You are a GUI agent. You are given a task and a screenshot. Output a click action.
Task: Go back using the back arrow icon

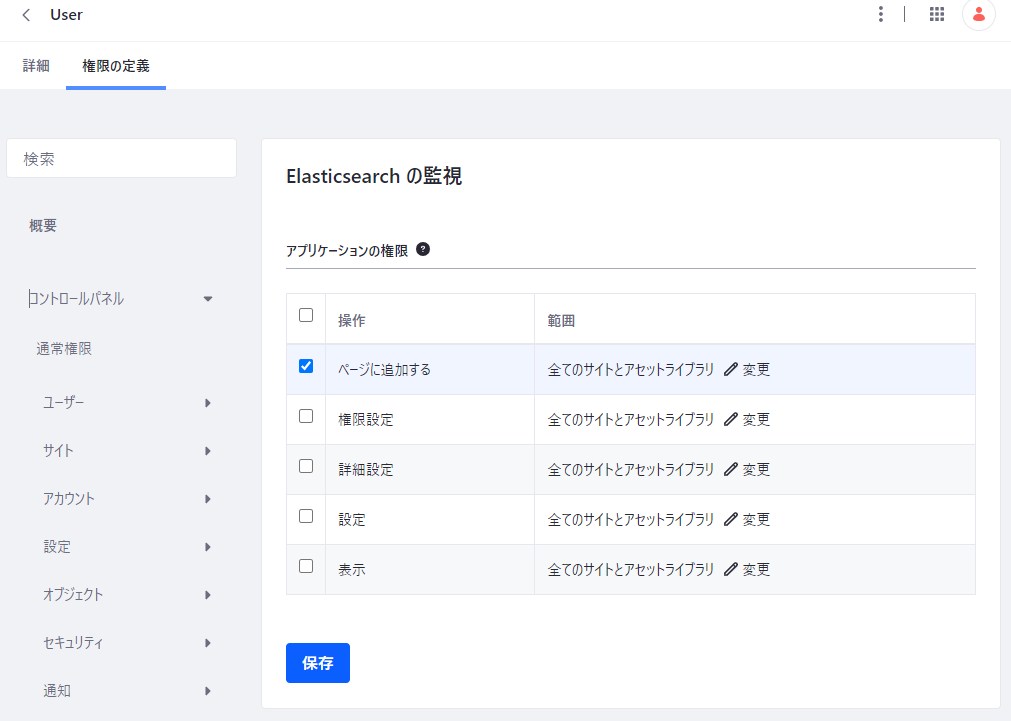(x=26, y=15)
